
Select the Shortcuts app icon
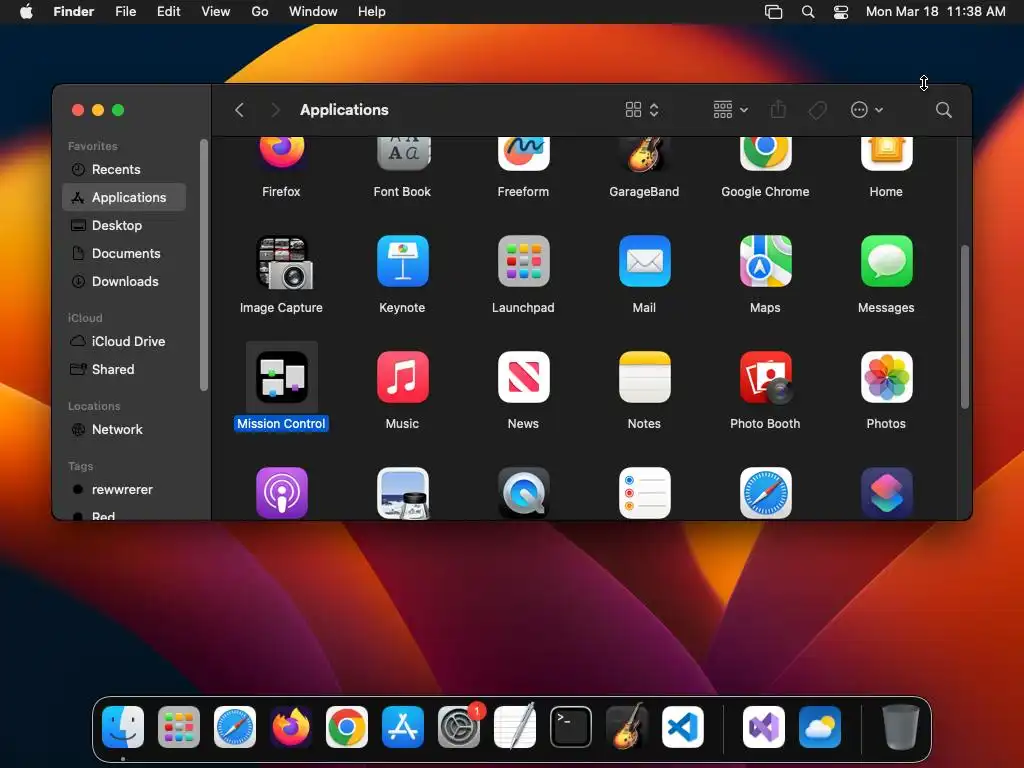point(886,493)
